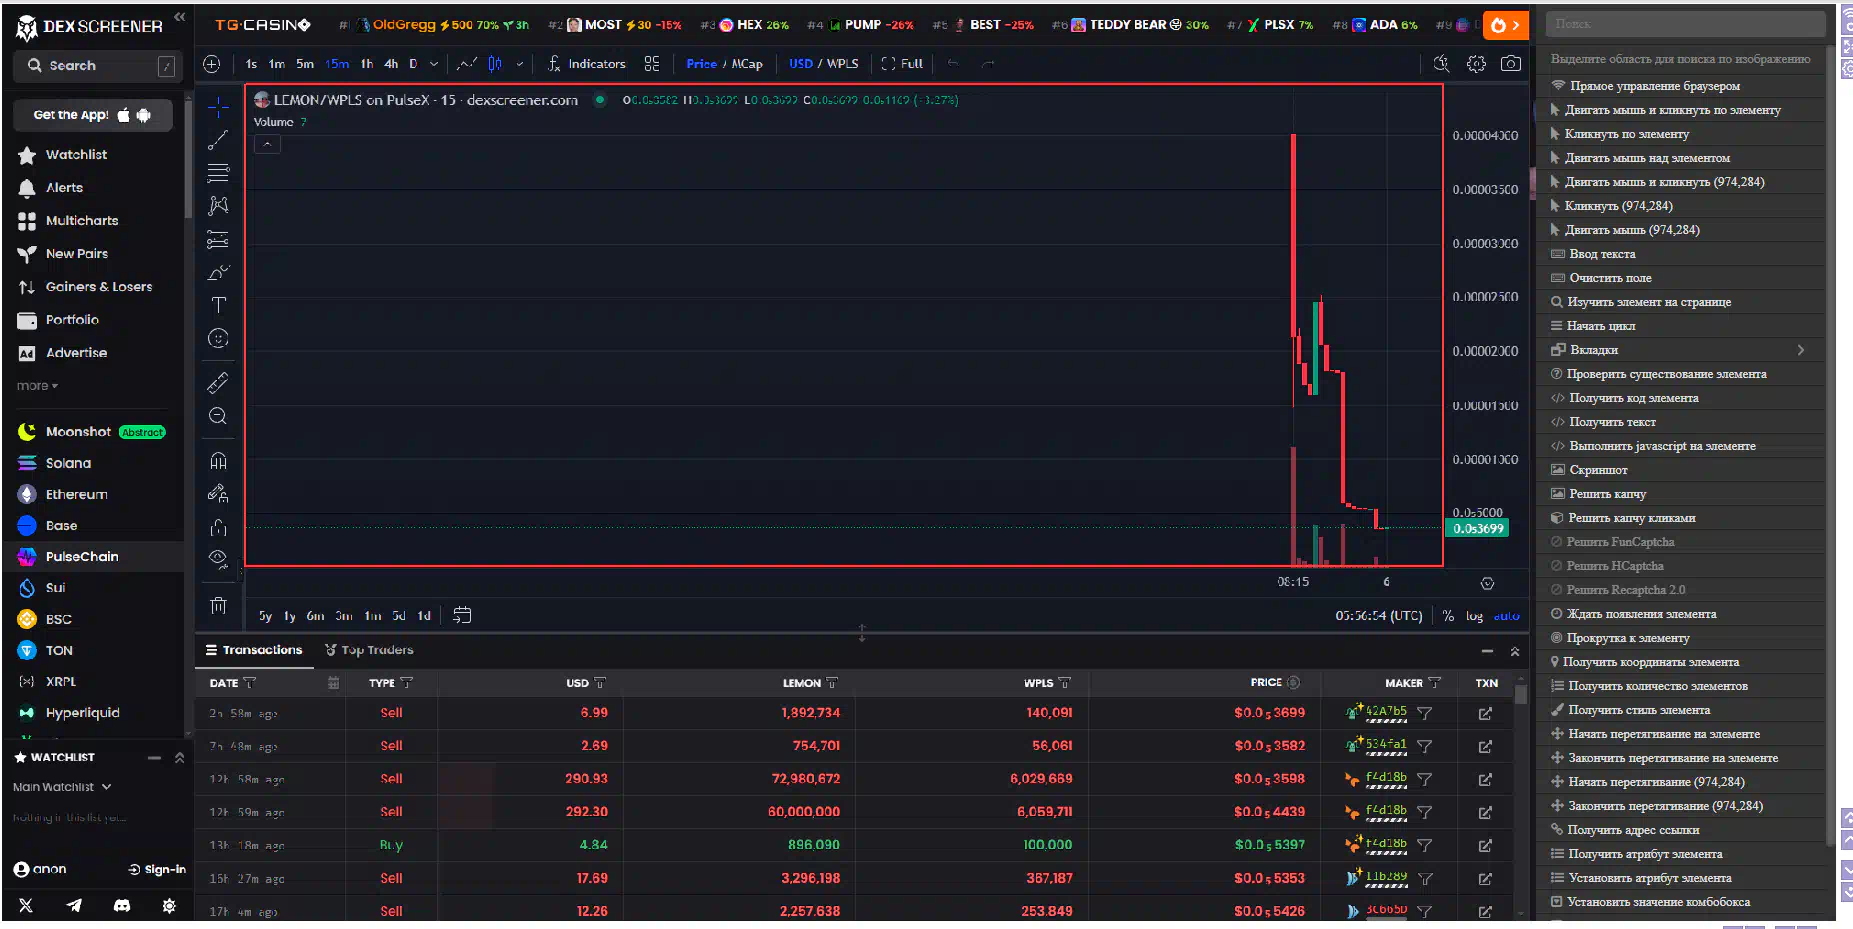Open Telegram link in sidebar footer
Screen dimensions: 1853x929
pos(74,906)
